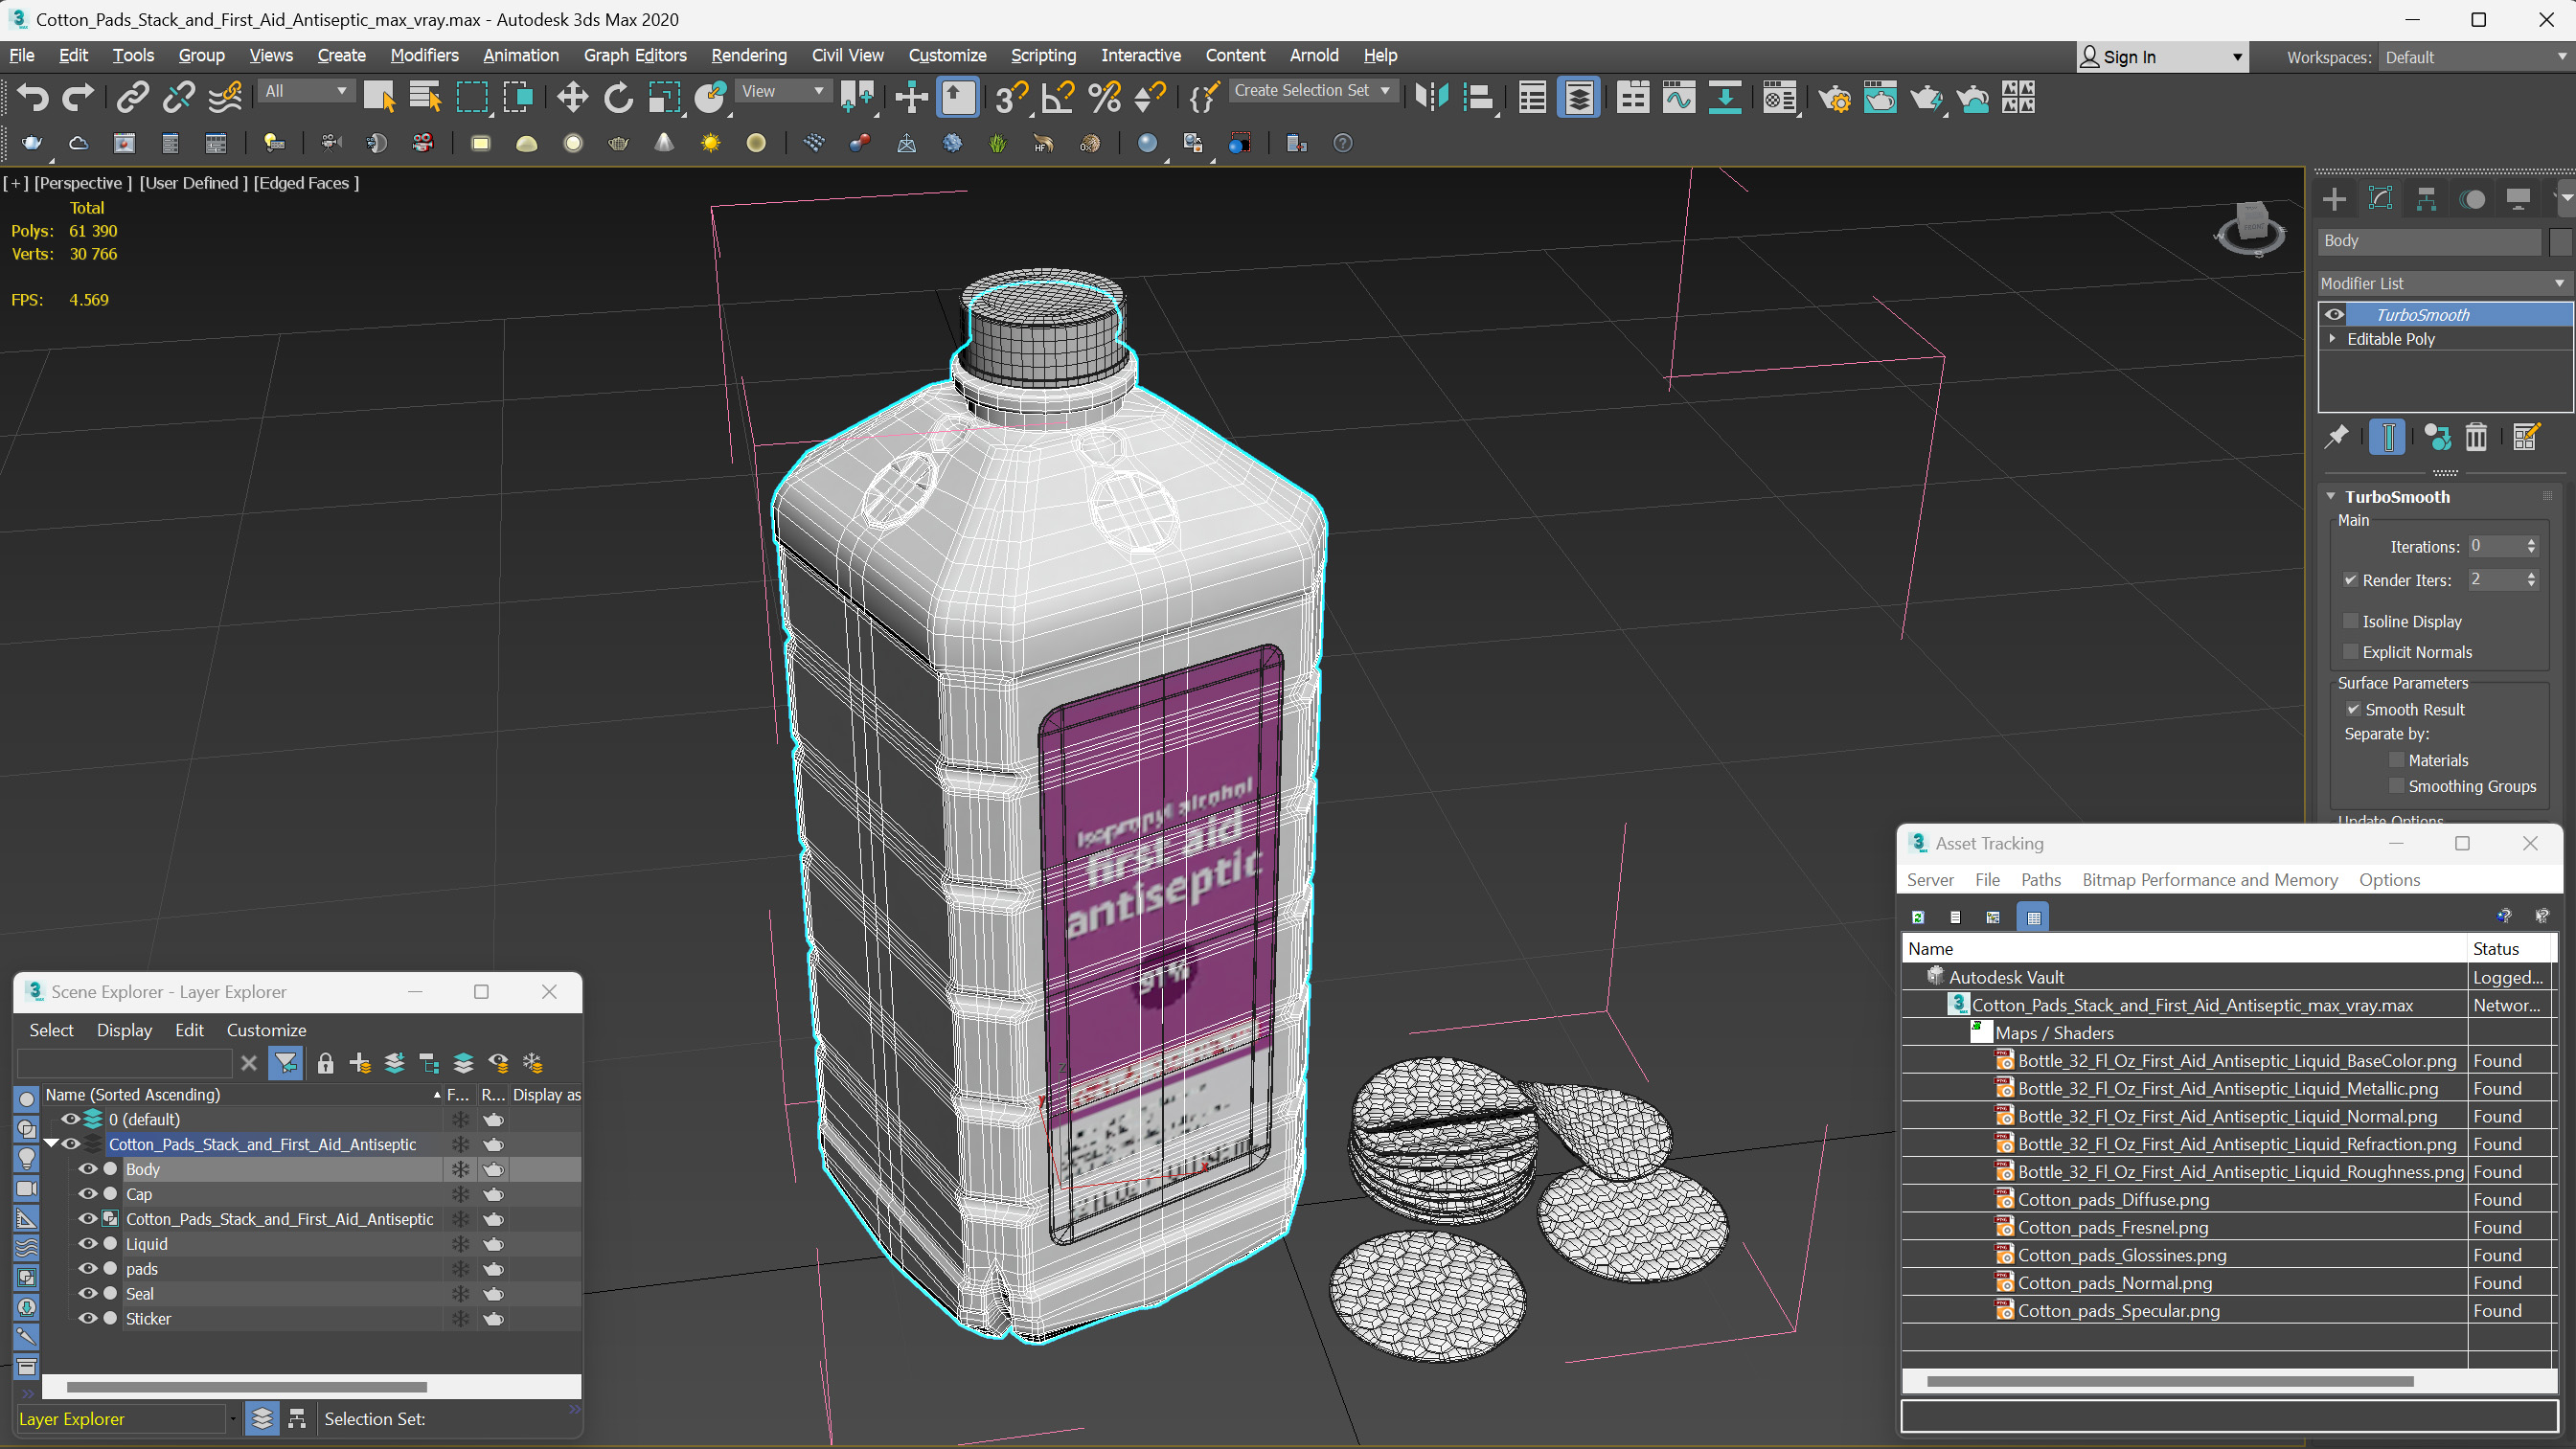Open the Rendering menu
The image size is (2576, 1449).
coord(749,56)
